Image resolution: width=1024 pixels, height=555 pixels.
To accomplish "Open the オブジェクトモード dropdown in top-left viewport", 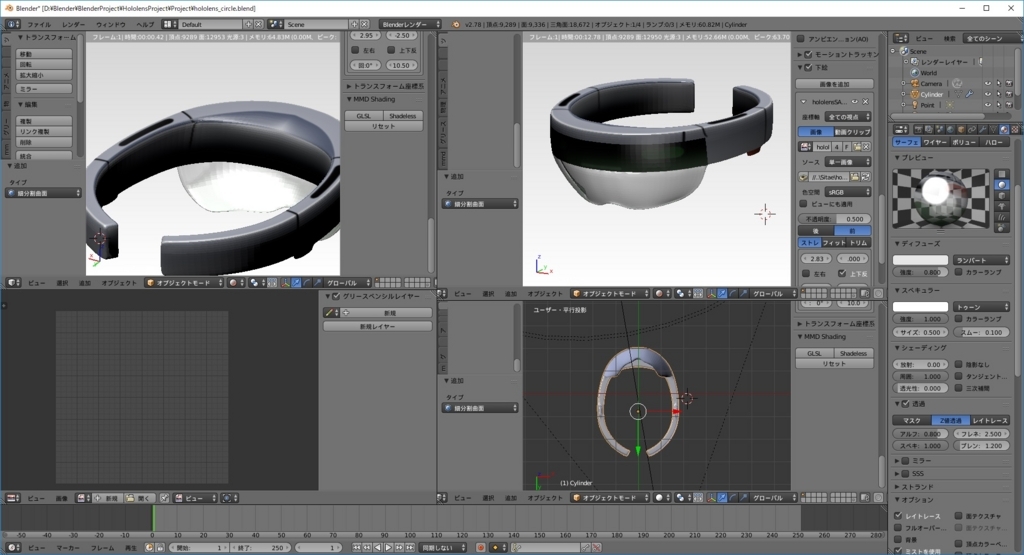I will point(185,283).
